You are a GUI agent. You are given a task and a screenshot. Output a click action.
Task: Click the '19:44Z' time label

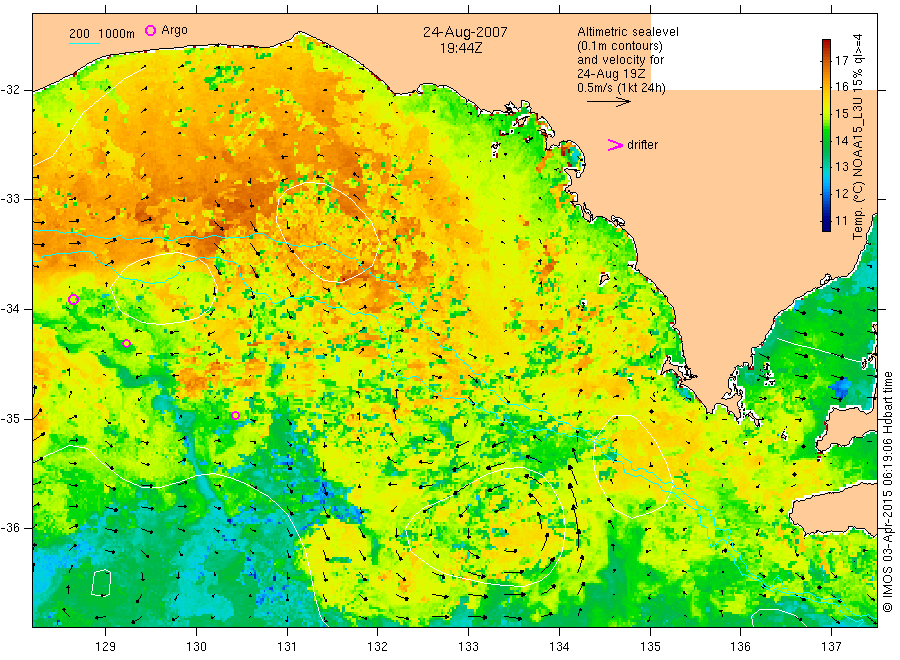tap(461, 48)
